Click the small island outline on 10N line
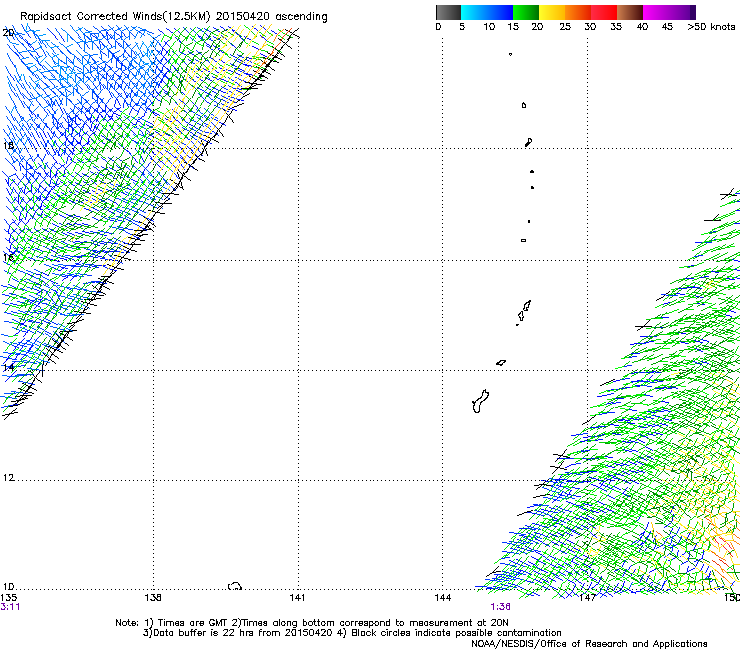This screenshot has height=650, width=740. pos(235,586)
